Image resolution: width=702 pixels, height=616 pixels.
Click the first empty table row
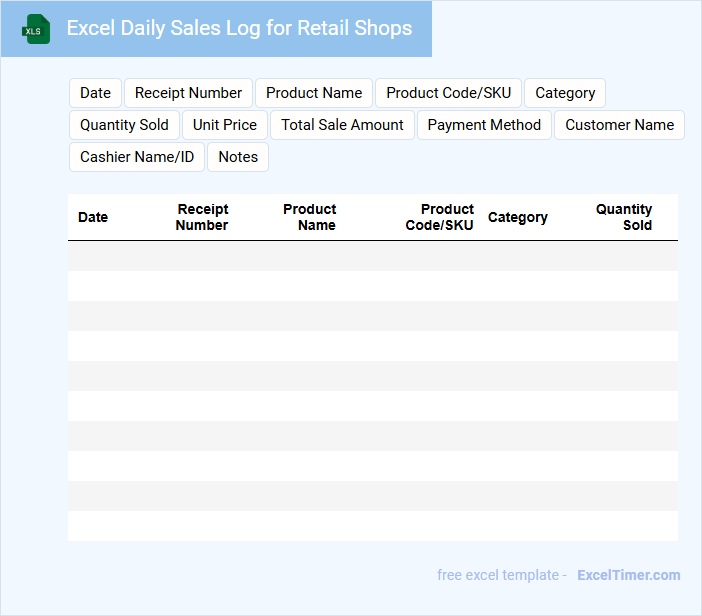(372, 256)
